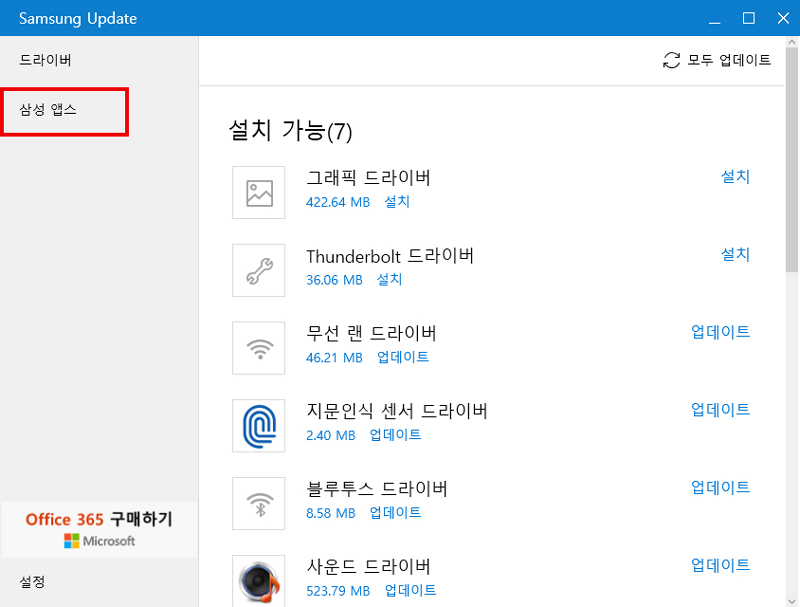
Task: Click the vertical scrollbar thumb
Action: [x=792, y=160]
